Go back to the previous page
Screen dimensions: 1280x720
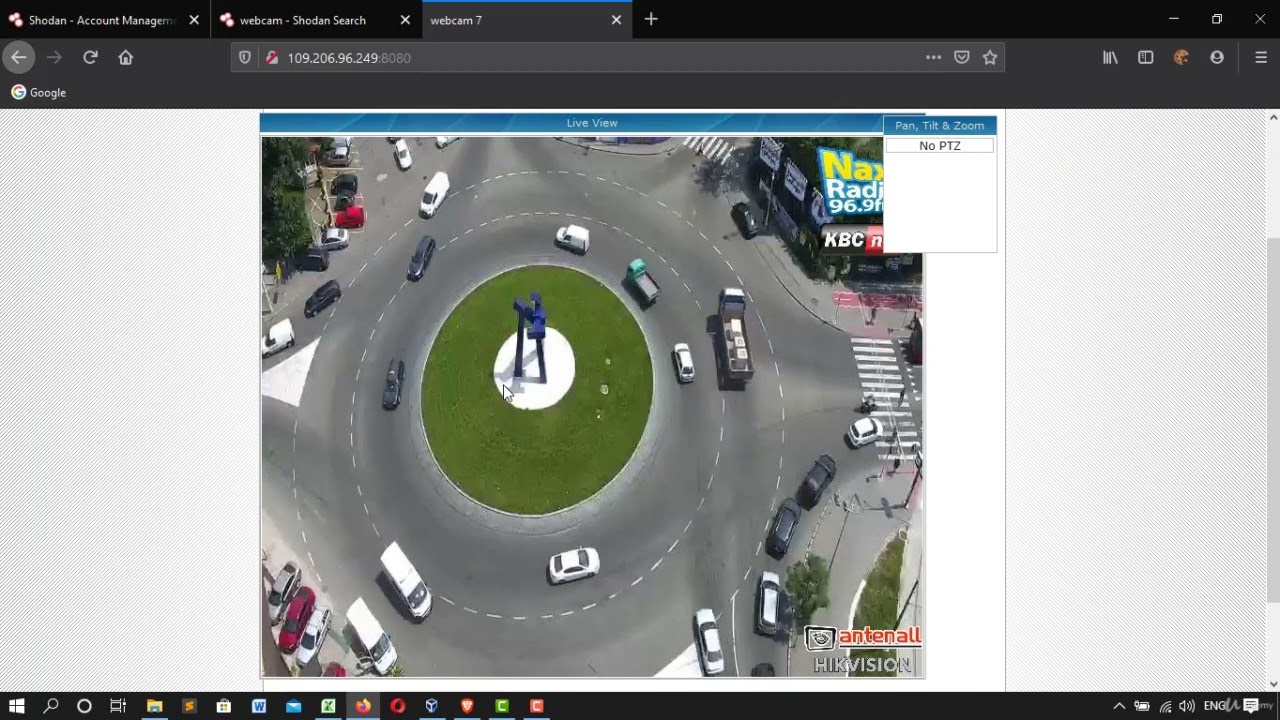tap(19, 57)
